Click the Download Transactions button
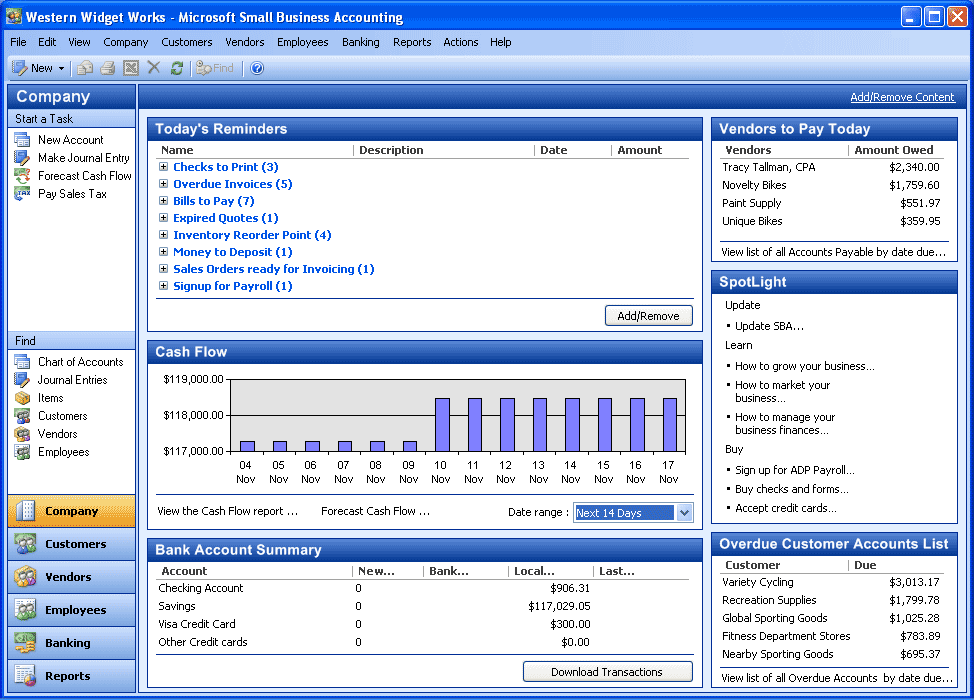974x700 pixels. click(x=607, y=672)
